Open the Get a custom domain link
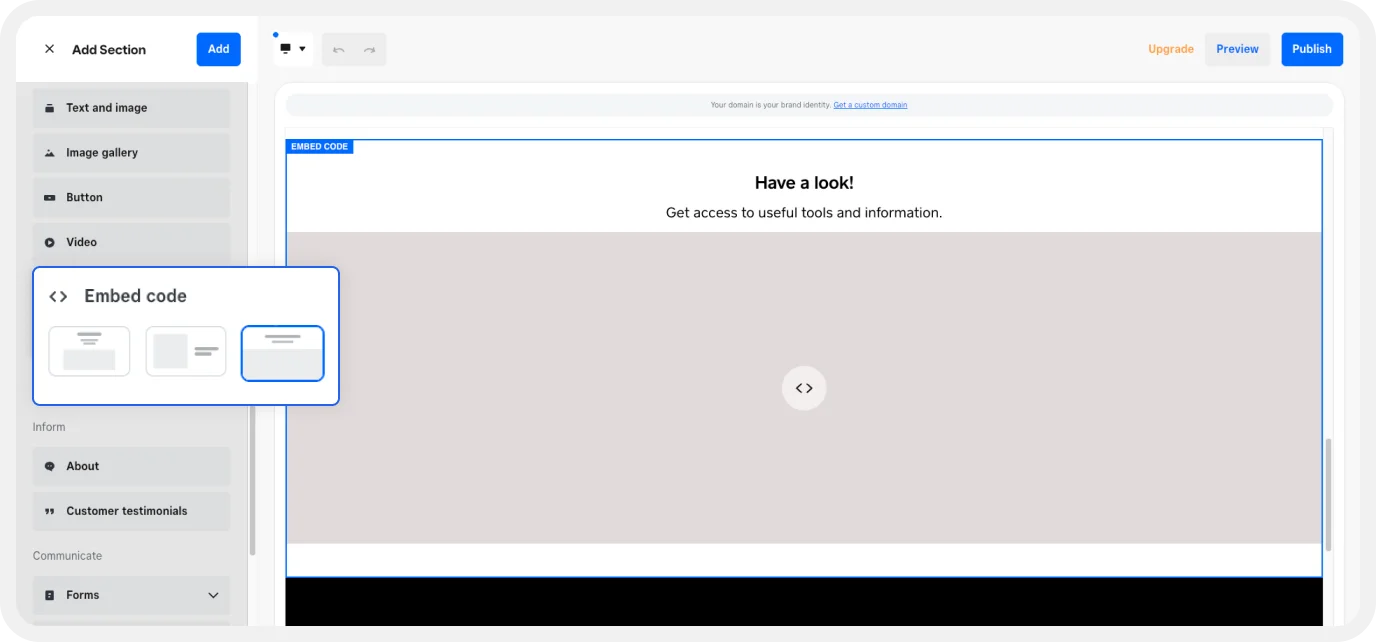The width and height of the screenshot is (1376, 642). coord(870,104)
